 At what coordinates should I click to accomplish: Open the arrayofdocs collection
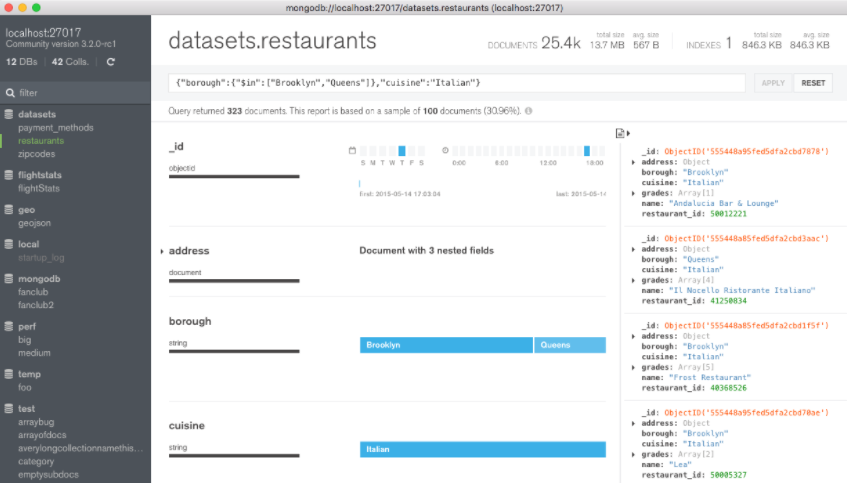tap(42, 435)
